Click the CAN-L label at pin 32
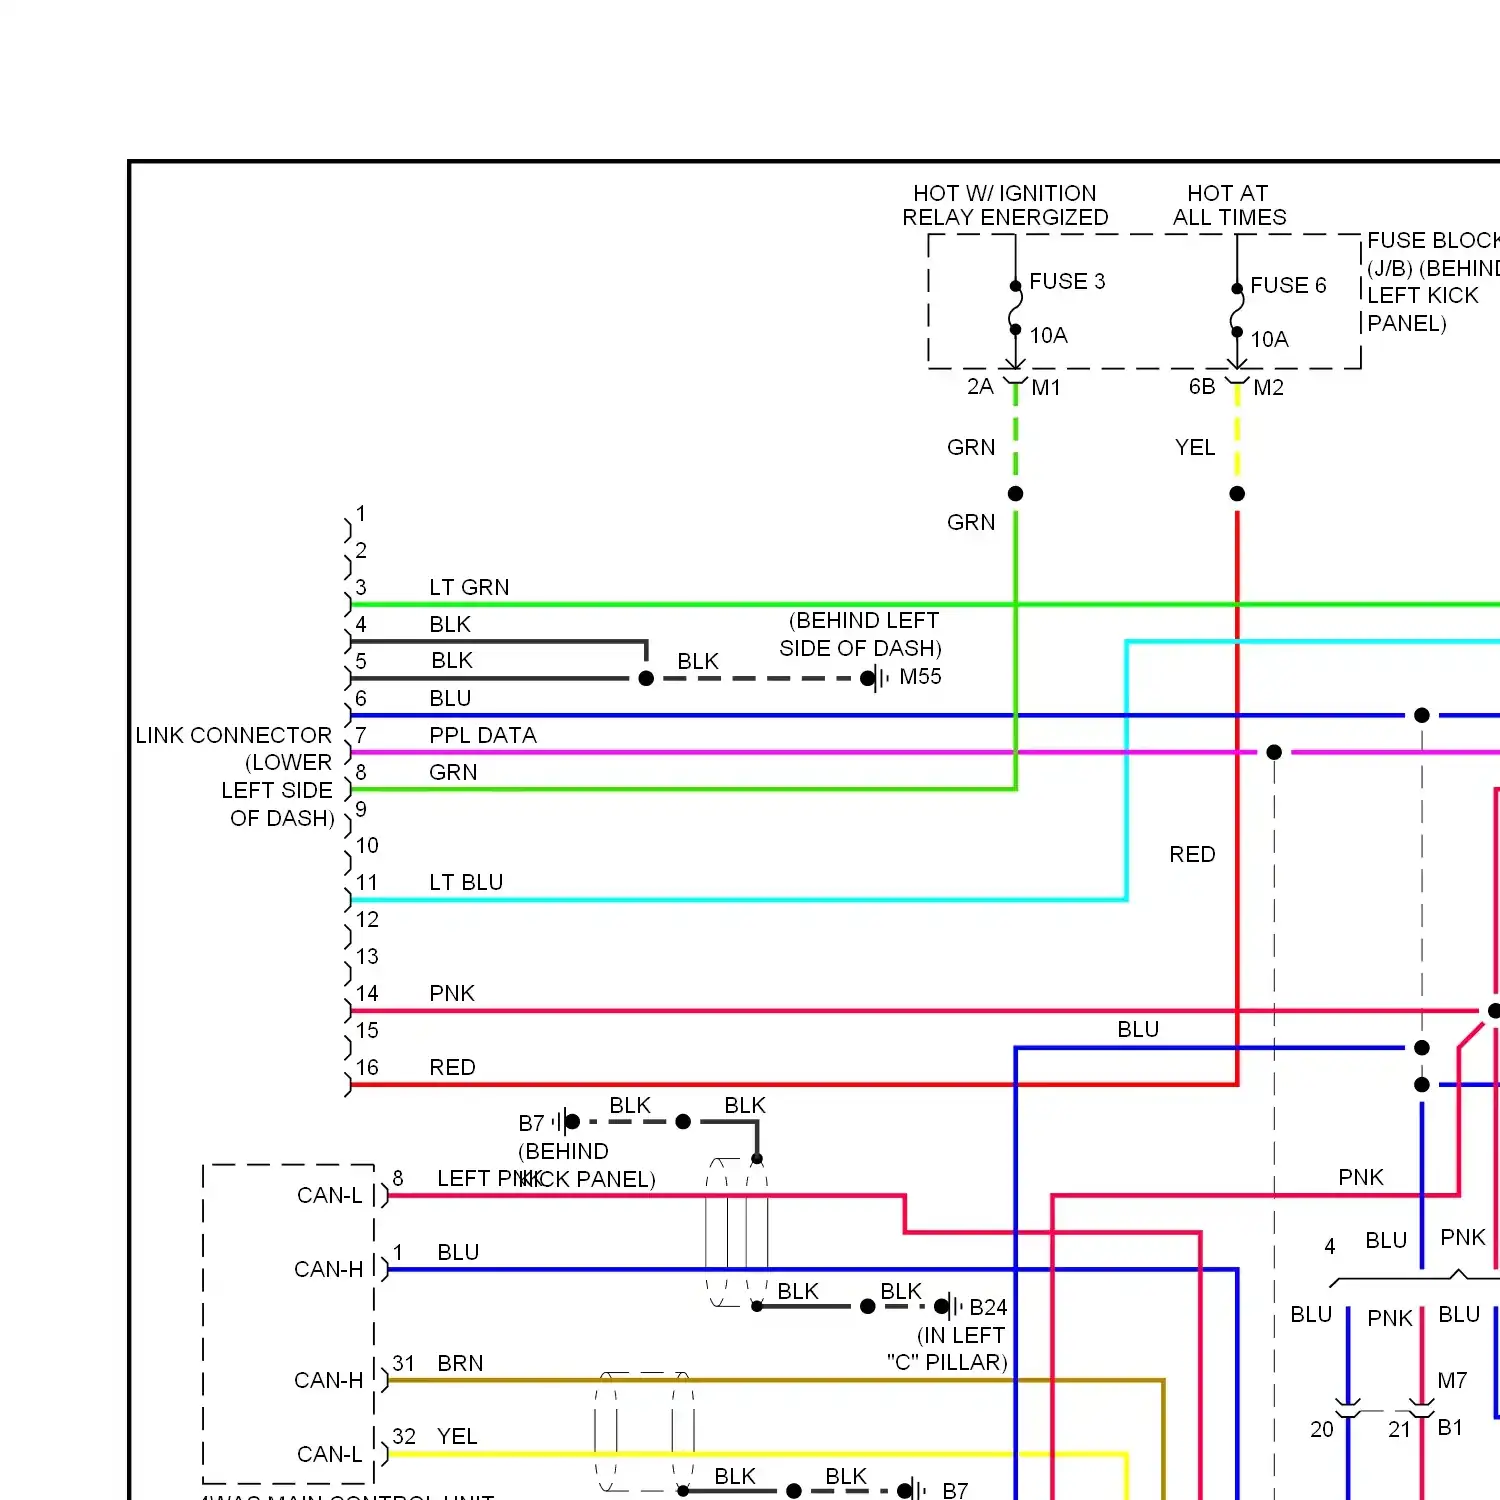Screen dimensions: 1500x1500 coord(330,1454)
